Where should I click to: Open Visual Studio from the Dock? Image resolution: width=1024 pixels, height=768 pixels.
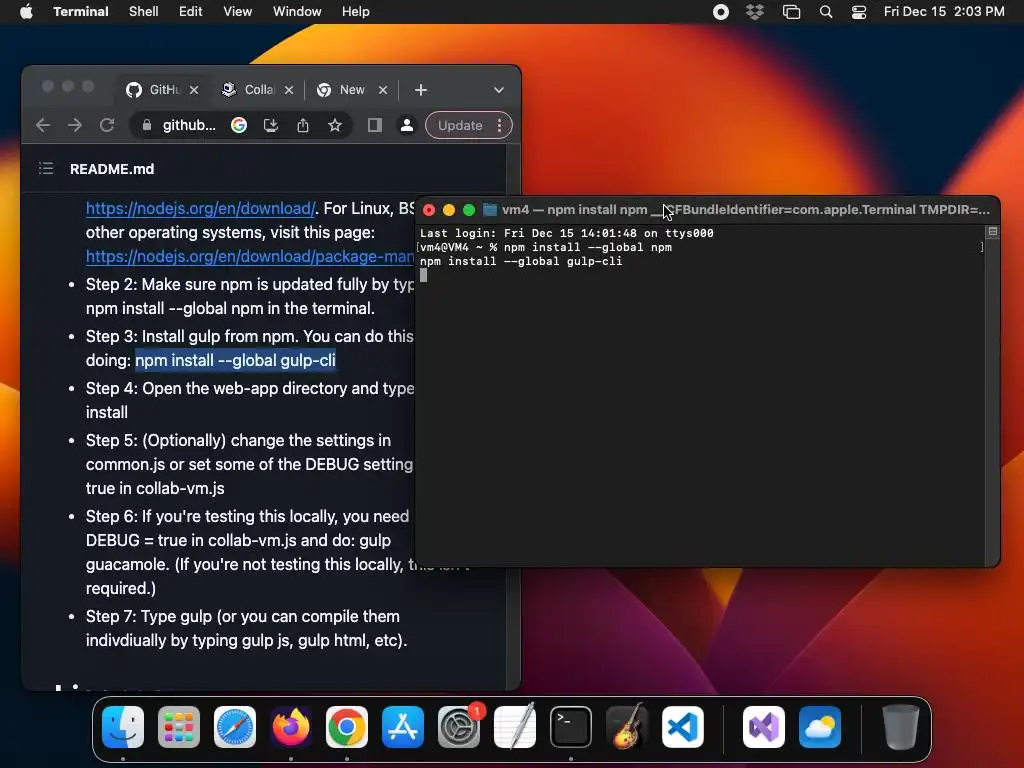click(764, 727)
